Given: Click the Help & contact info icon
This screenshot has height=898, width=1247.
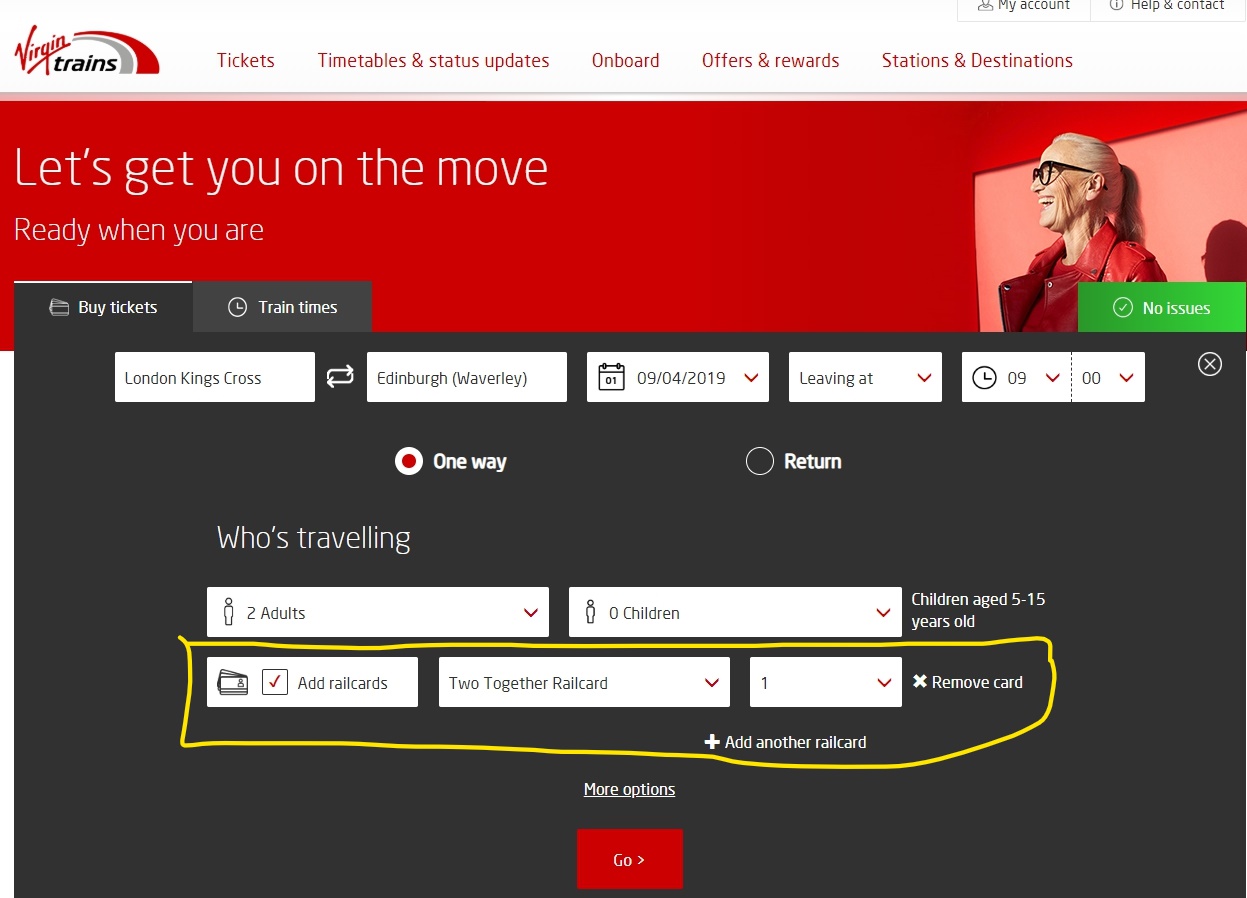Looking at the screenshot, I should pyautogui.click(x=1116, y=5).
